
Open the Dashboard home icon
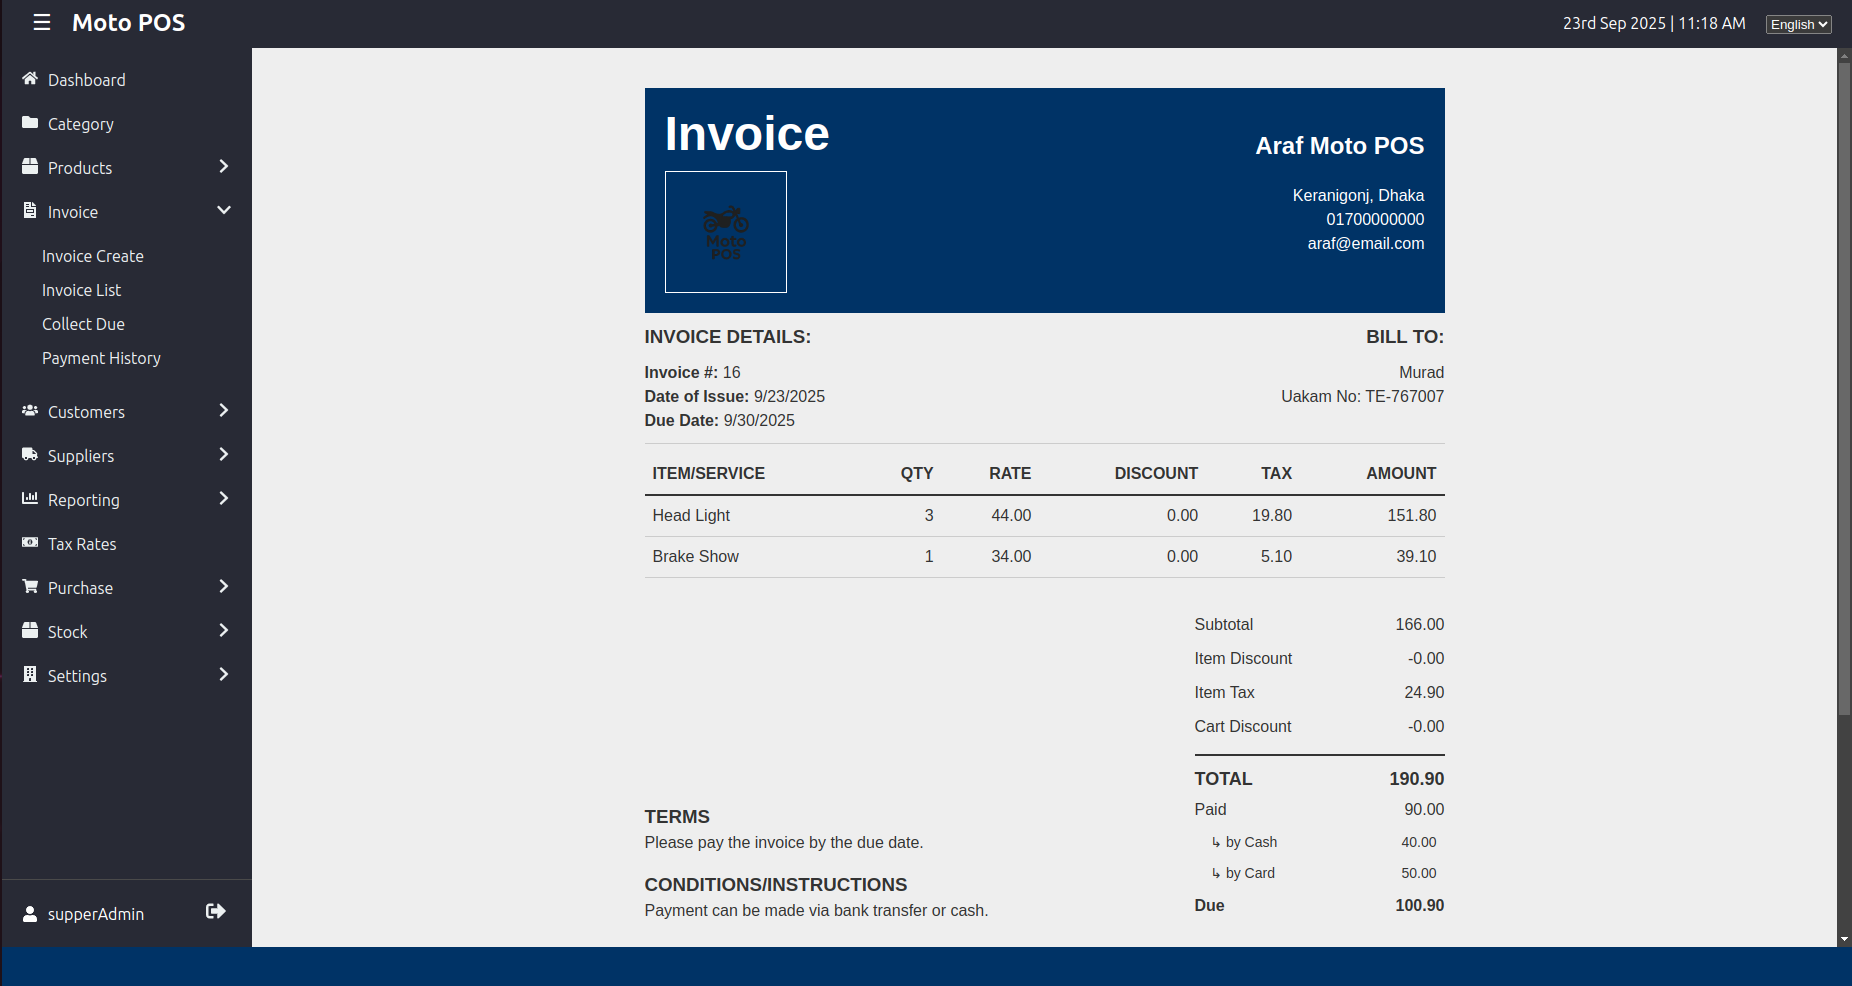30,79
